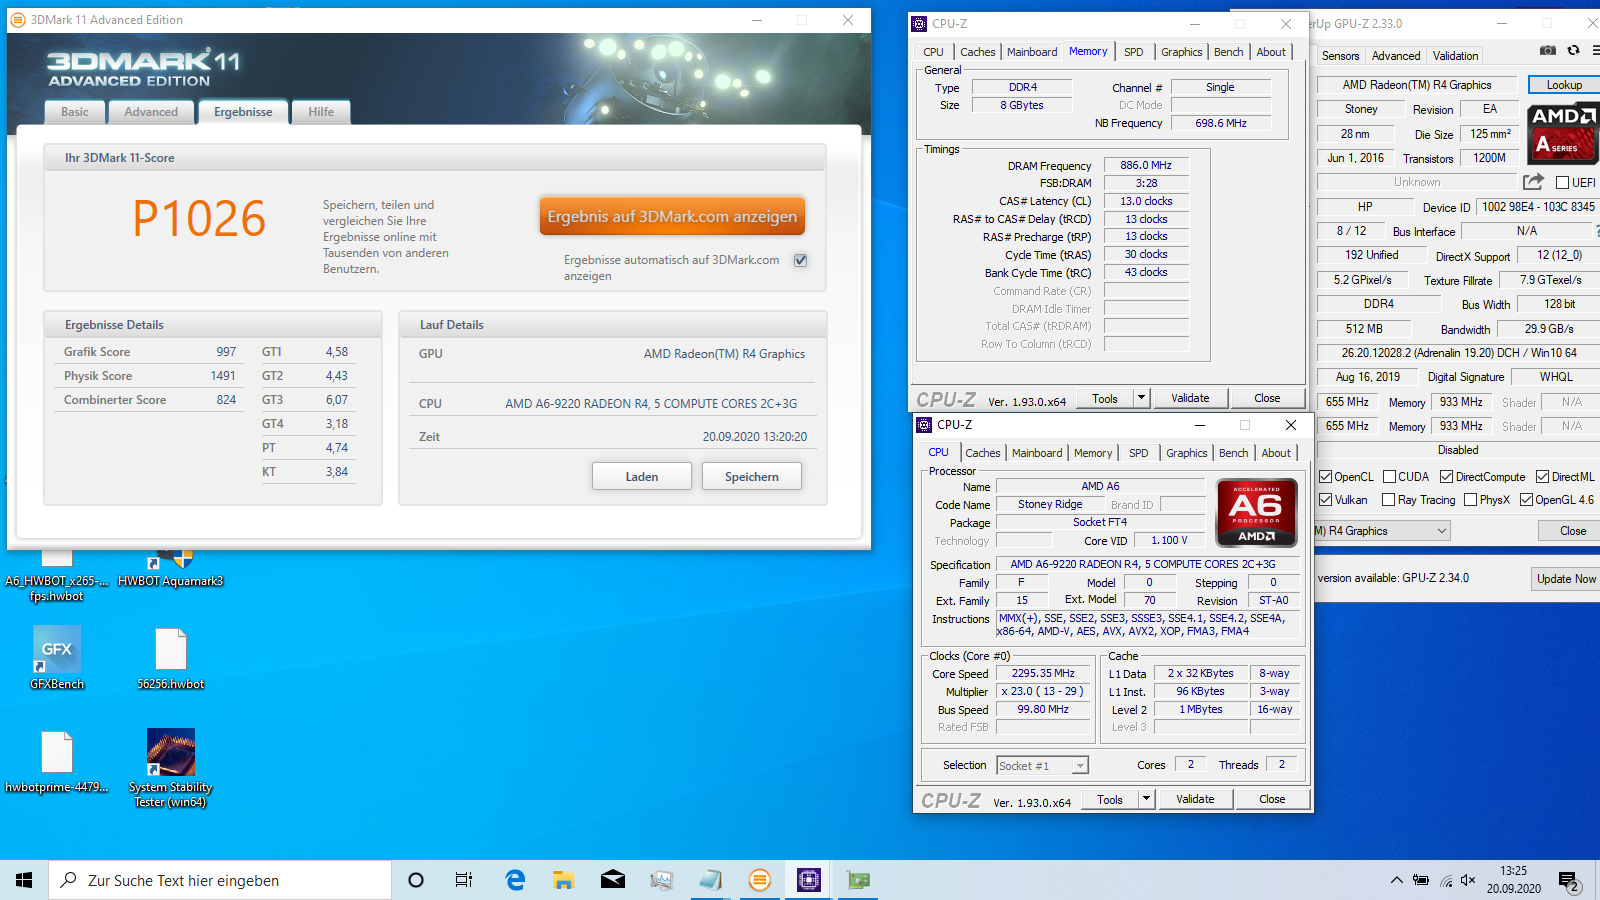Open Bench tab in CPU-Z Memory window
The height and width of the screenshot is (900, 1600).
coord(1229,52)
